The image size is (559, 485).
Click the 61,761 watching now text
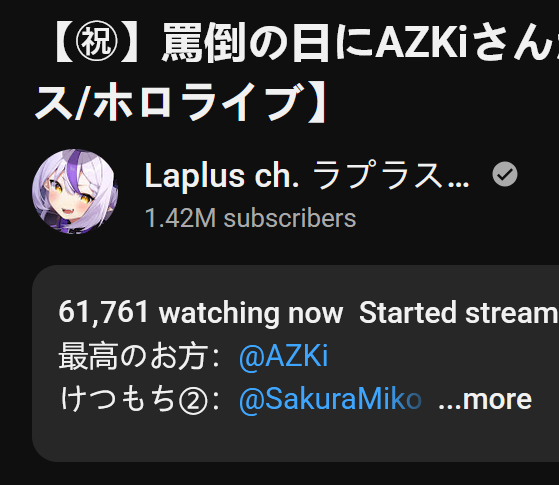click(x=201, y=313)
